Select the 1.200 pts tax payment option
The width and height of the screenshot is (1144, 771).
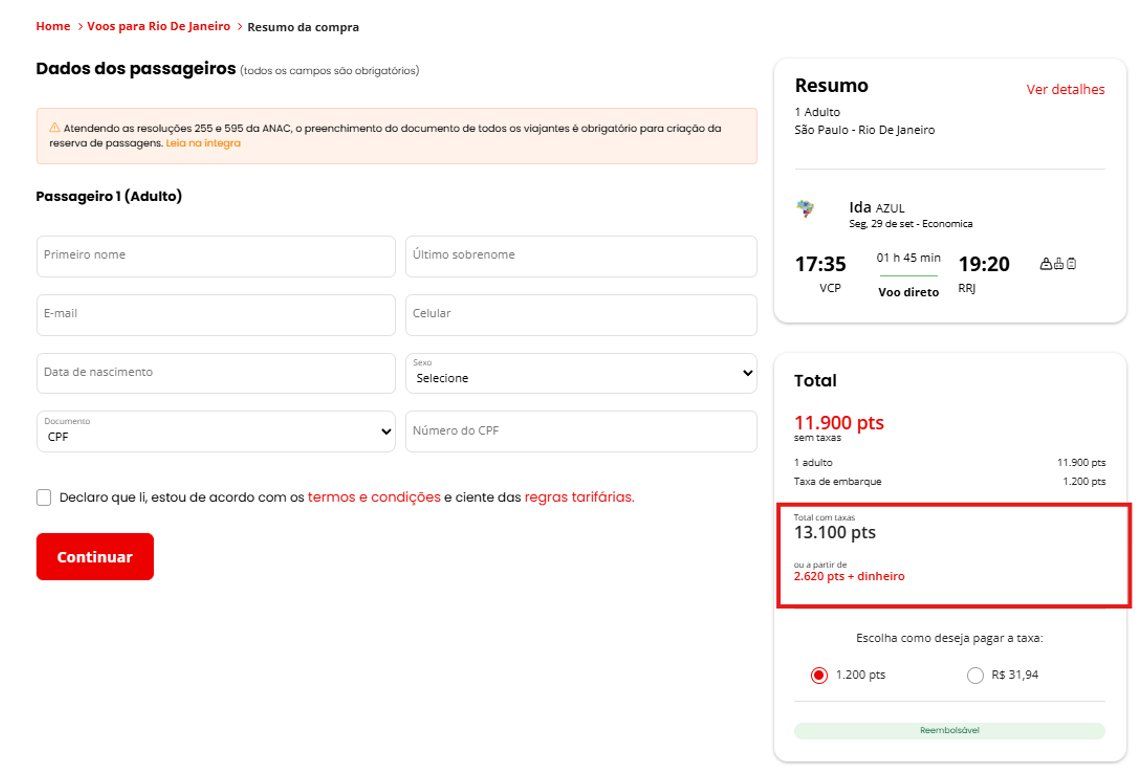pyautogui.click(x=819, y=675)
